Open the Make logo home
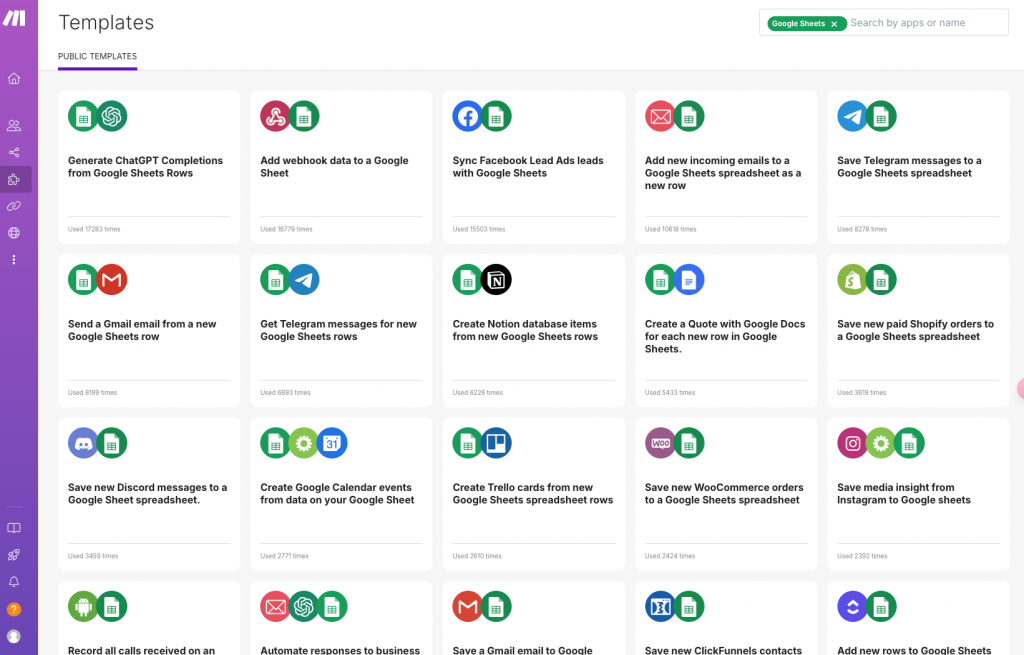Screen dimensions: 1024x655 coord(14,18)
